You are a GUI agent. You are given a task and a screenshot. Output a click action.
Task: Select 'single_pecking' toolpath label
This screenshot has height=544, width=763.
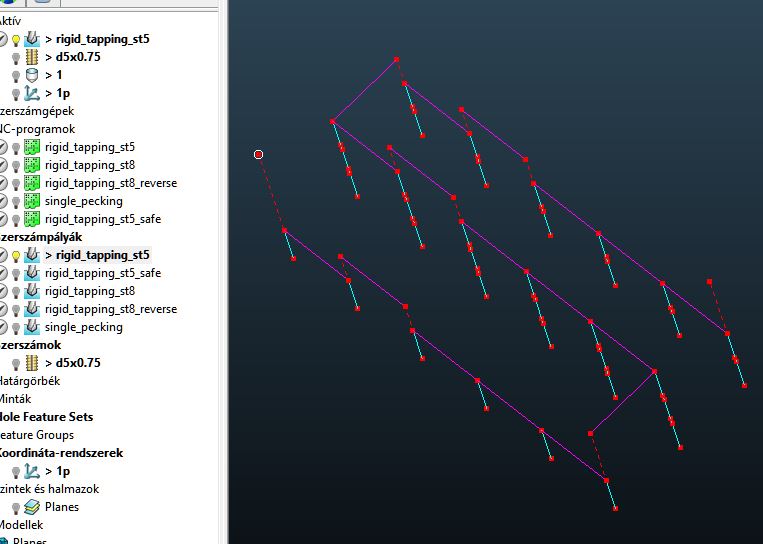point(84,327)
